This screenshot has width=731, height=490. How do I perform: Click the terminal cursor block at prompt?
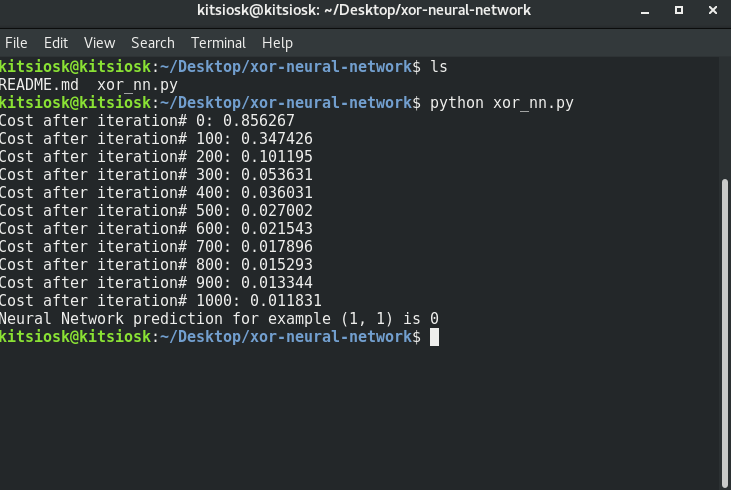tap(434, 337)
